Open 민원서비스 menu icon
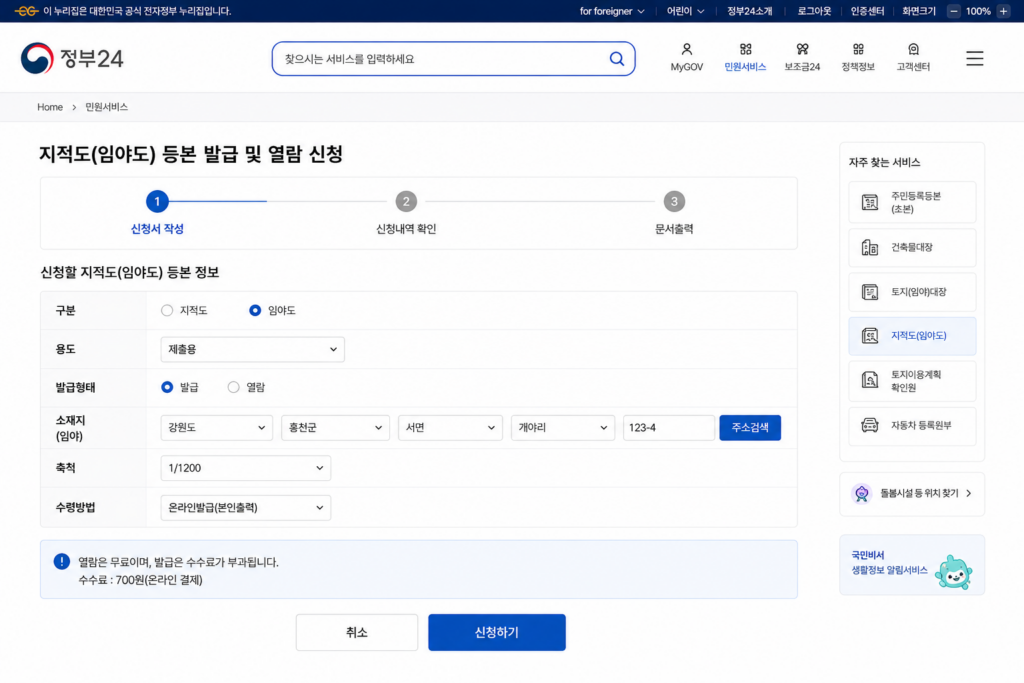Image resolution: width=1024 pixels, height=683 pixels. click(745, 50)
